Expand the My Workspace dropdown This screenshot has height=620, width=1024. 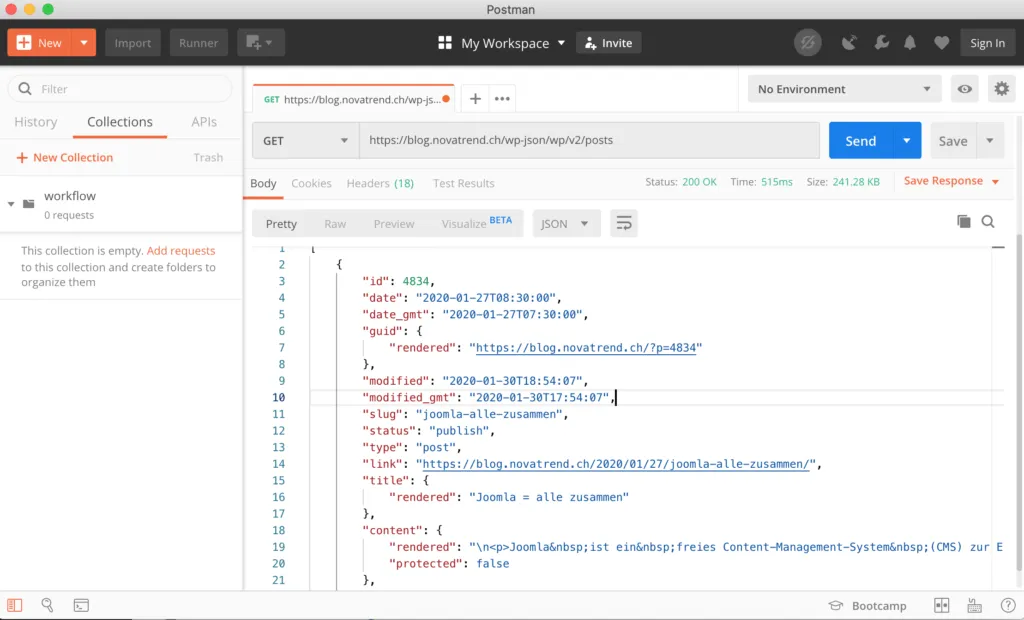click(513, 43)
